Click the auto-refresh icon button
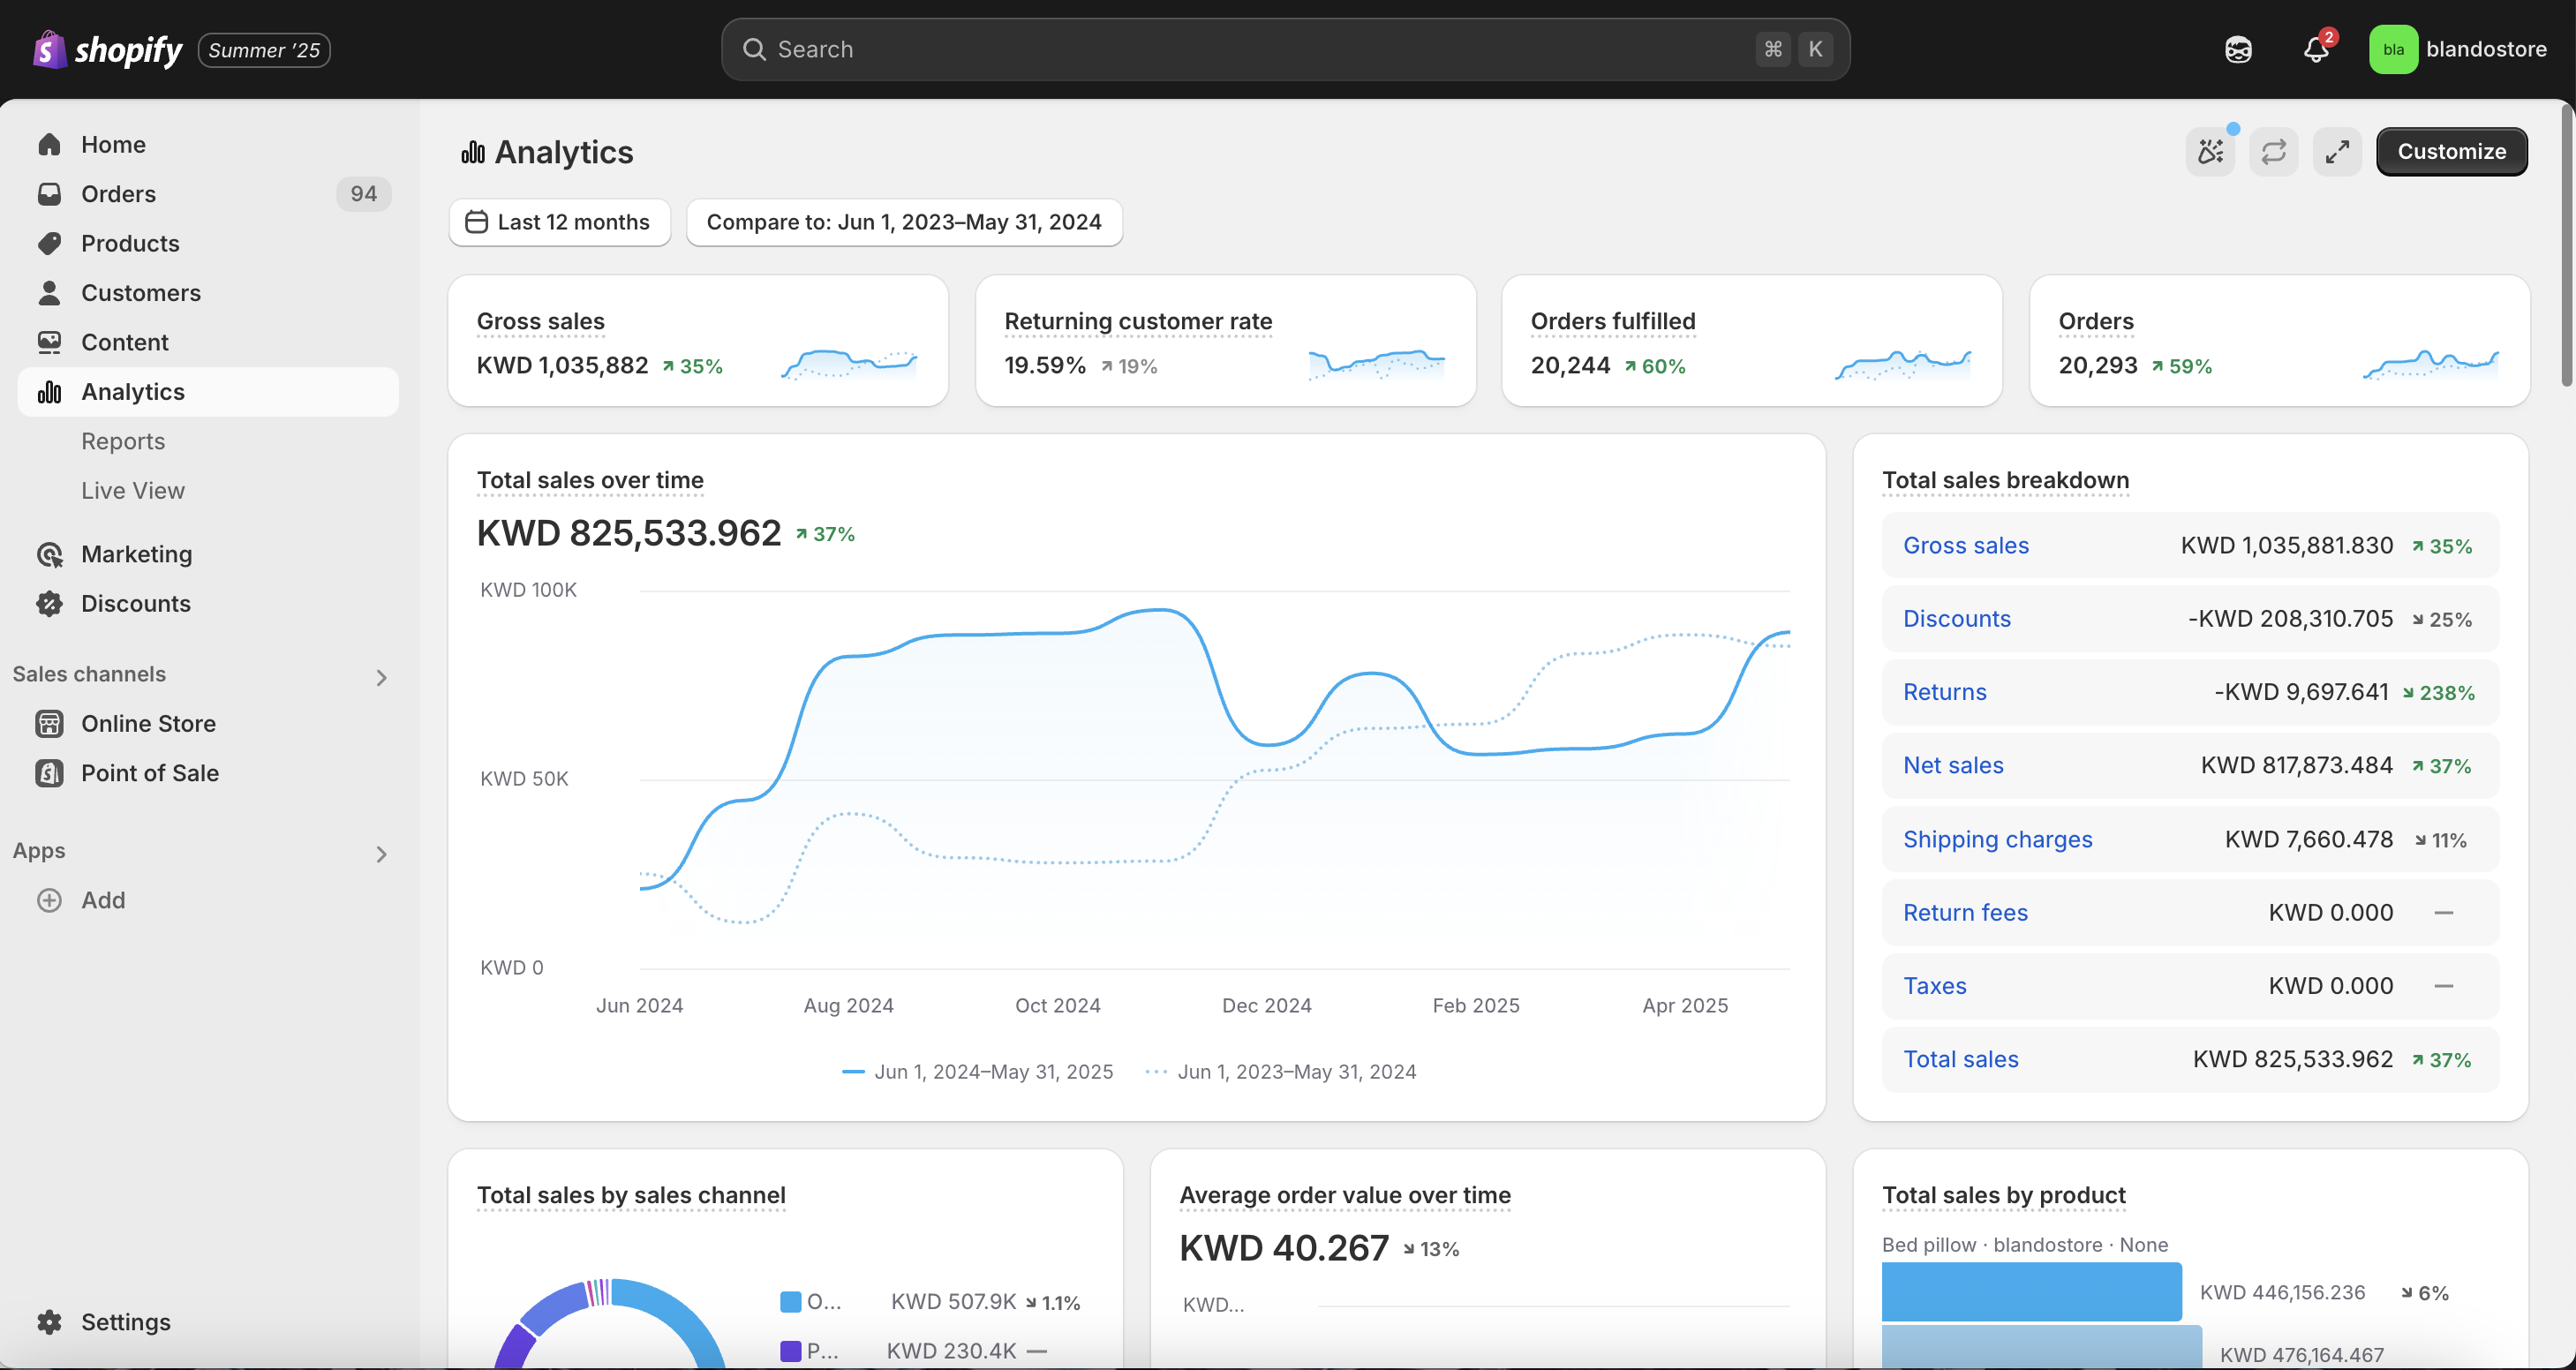The width and height of the screenshot is (2576, 1370). (x=2274, y=152)
